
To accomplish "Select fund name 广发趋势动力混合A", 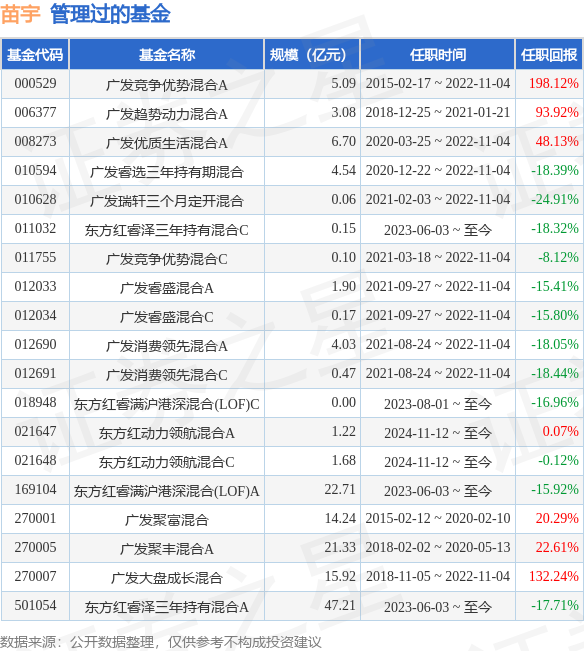I will coord(166,114).
